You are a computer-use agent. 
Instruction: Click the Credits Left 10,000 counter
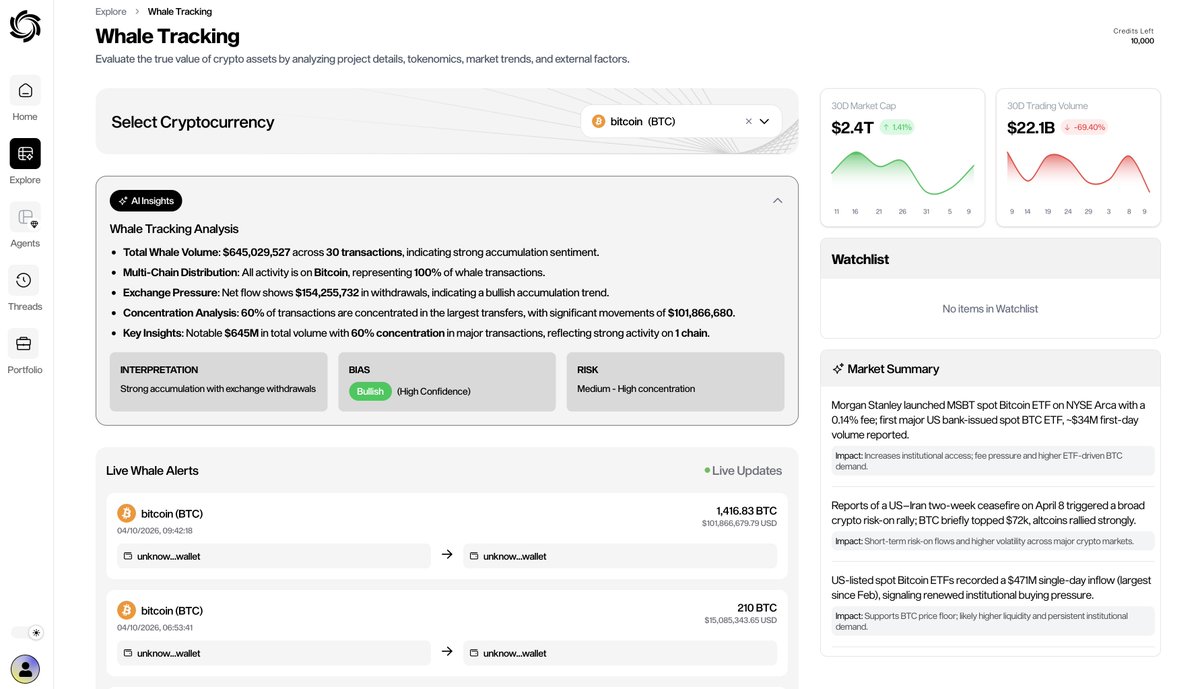(1134, 36)
